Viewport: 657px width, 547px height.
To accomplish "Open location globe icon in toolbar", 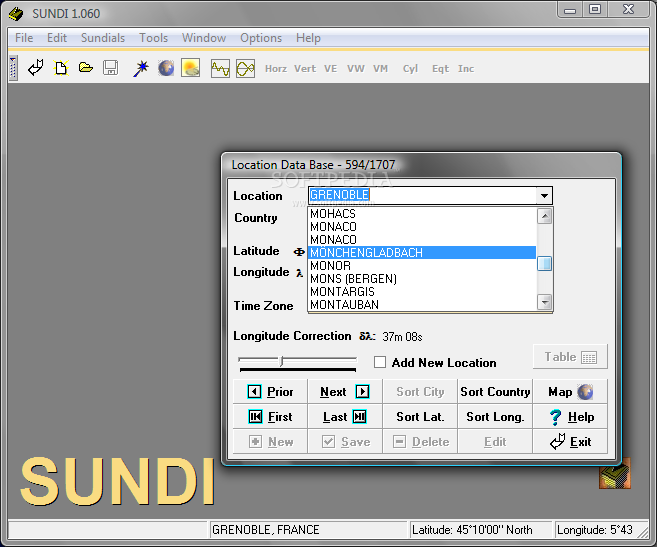I will [166, 68].
